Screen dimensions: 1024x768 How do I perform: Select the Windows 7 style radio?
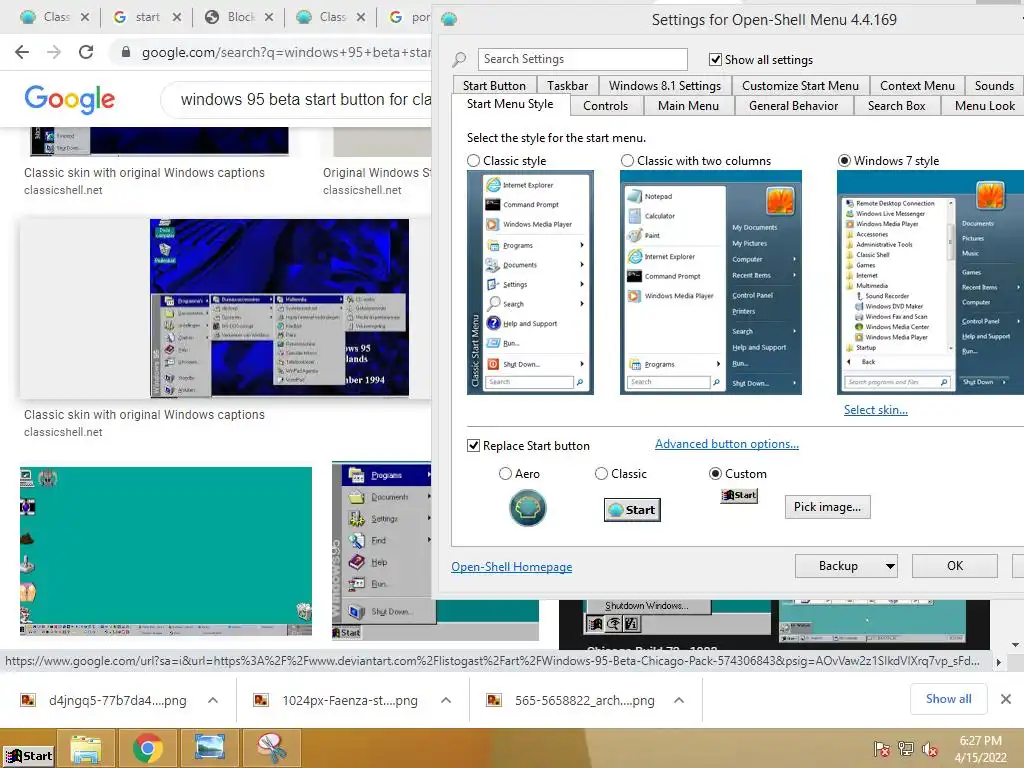pos(844,161)
